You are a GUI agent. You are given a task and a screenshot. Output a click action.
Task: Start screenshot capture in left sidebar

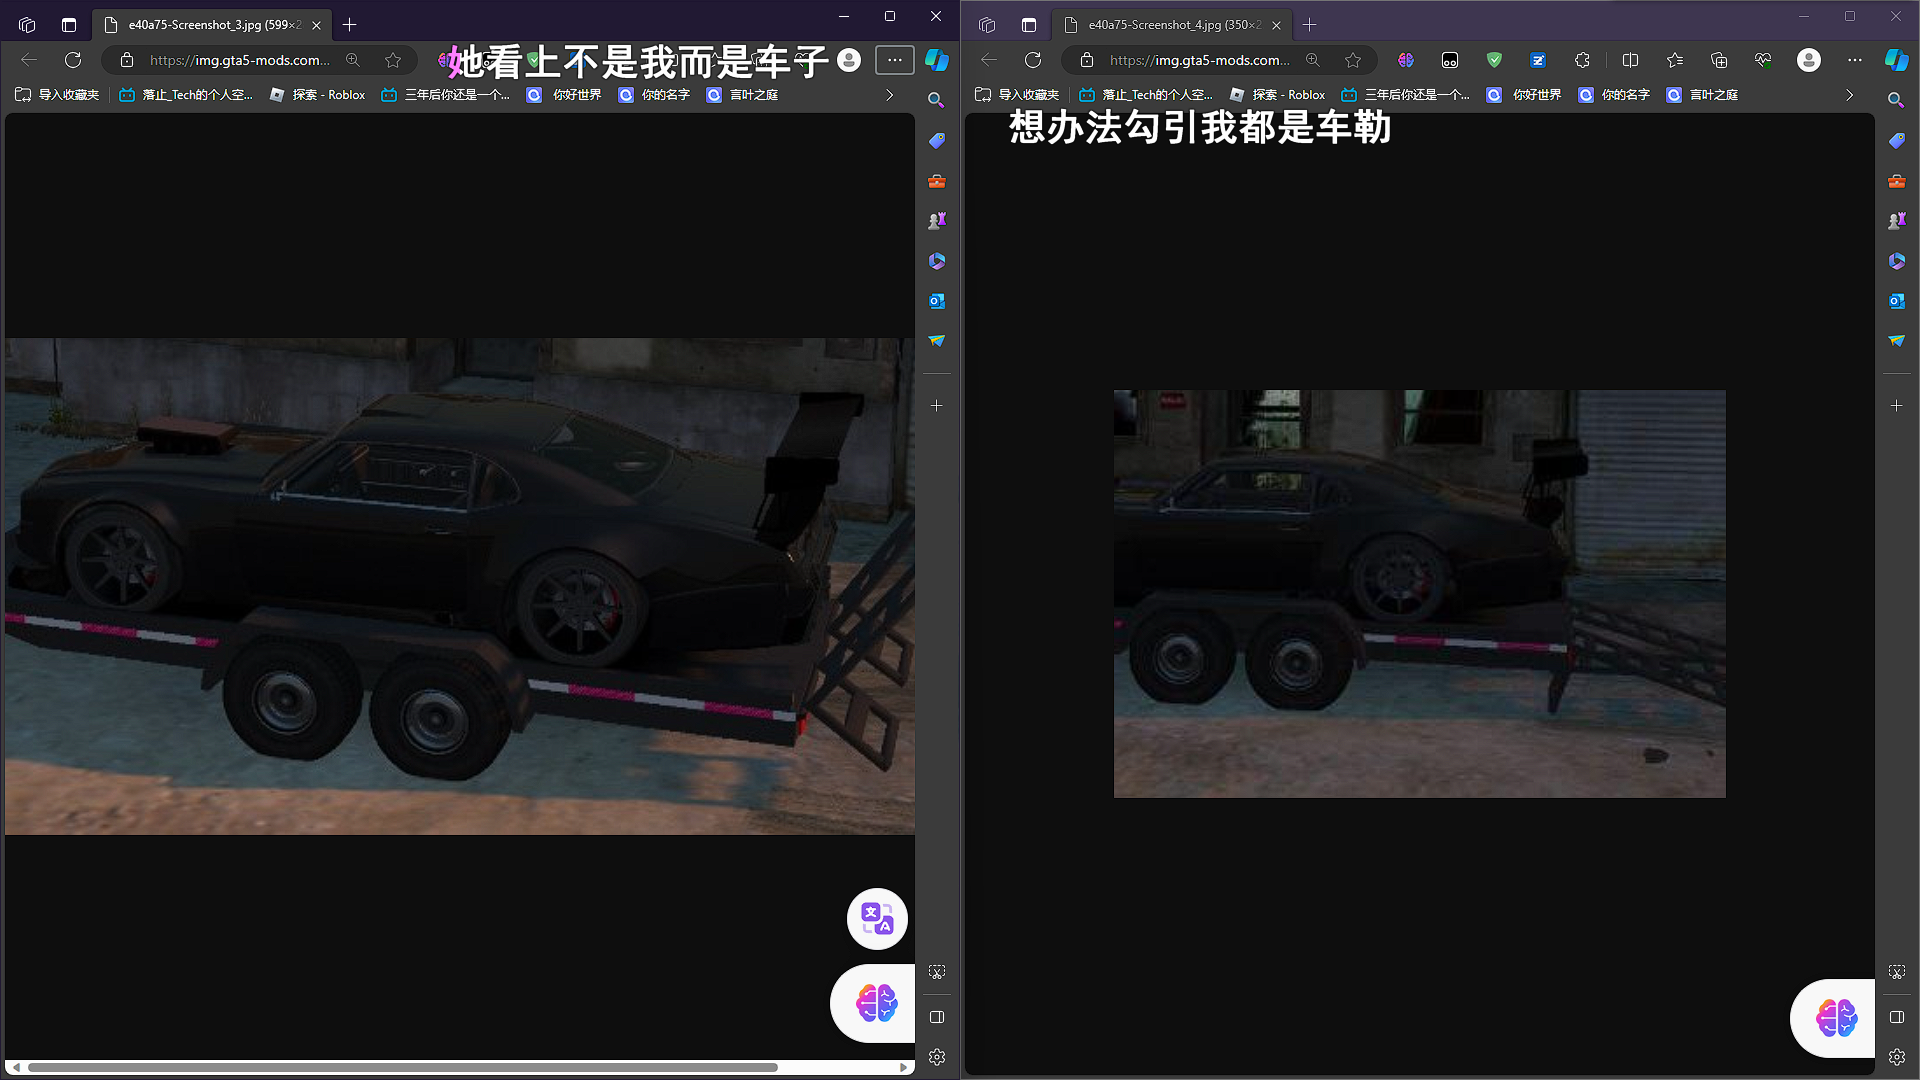[937, 972]
